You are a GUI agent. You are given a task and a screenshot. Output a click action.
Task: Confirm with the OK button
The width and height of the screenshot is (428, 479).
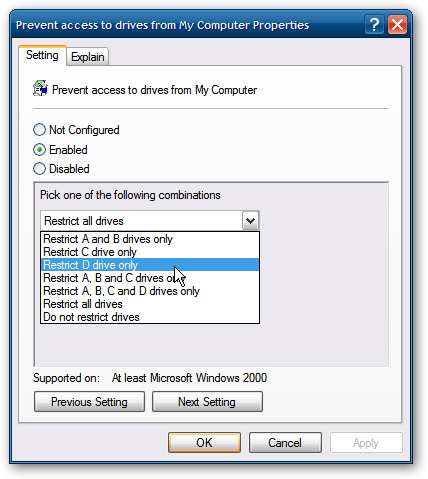pos(204,443)
